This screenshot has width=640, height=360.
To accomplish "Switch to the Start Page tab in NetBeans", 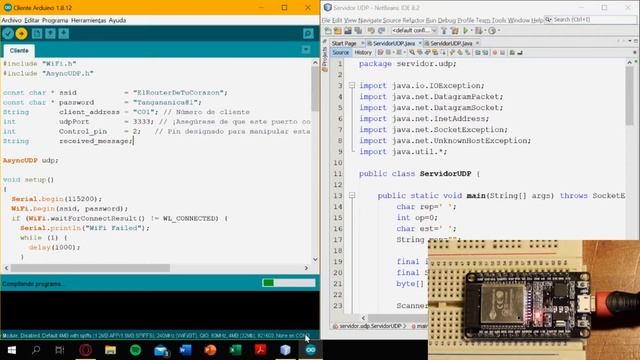I will pyautogui.click(x=344, y=43).
